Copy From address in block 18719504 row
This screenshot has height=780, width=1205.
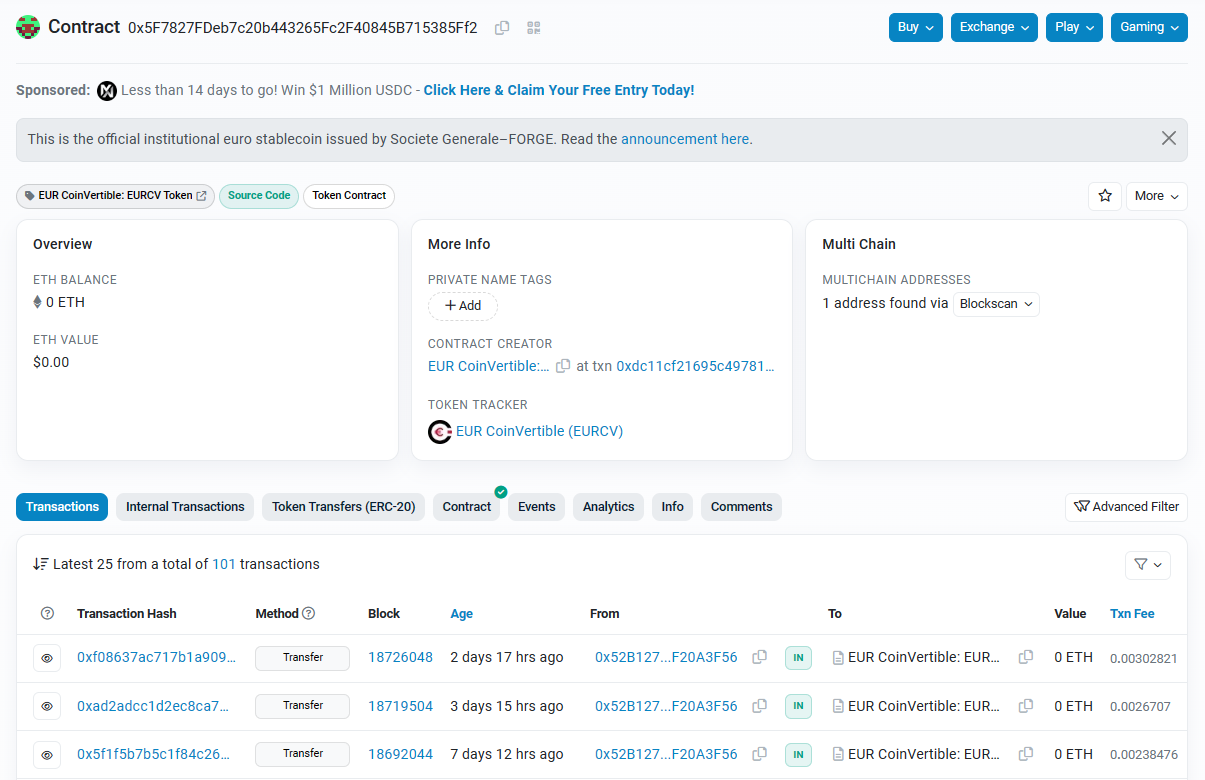coord(760,706)
